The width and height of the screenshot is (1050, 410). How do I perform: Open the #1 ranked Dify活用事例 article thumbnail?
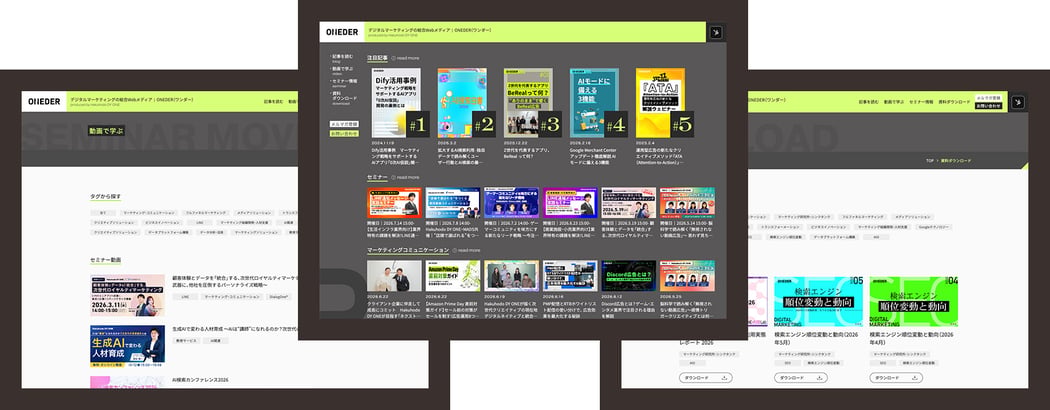tap(396, 103)
